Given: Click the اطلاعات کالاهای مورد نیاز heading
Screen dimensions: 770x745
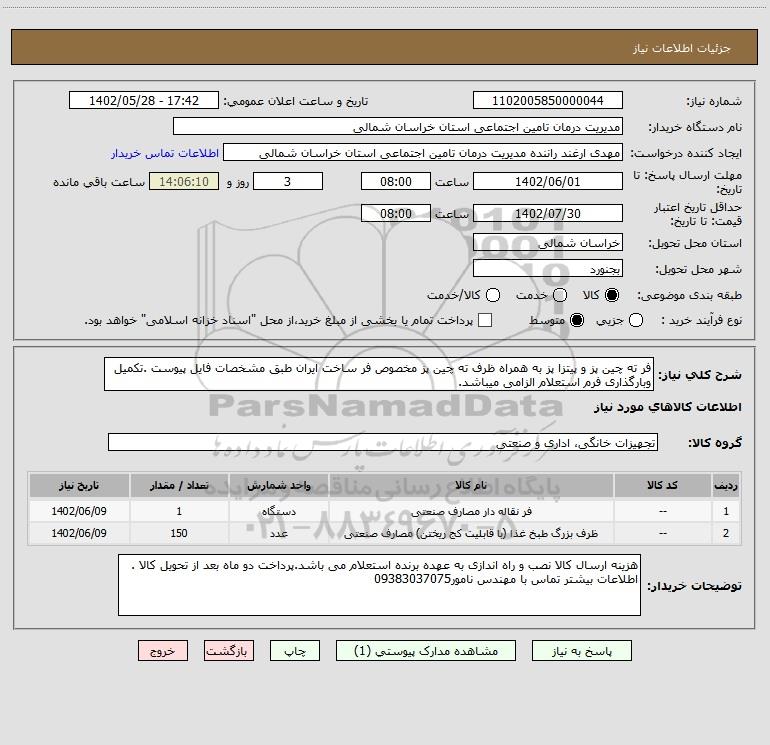Looking at the screenshot, I should tap(668, 407).
